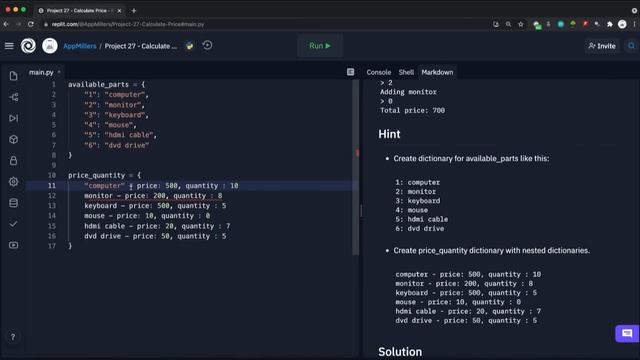Click line 16 dvd drive text
Image resolution: width=640 pixels, height=360 pixels.
point(155,236)
